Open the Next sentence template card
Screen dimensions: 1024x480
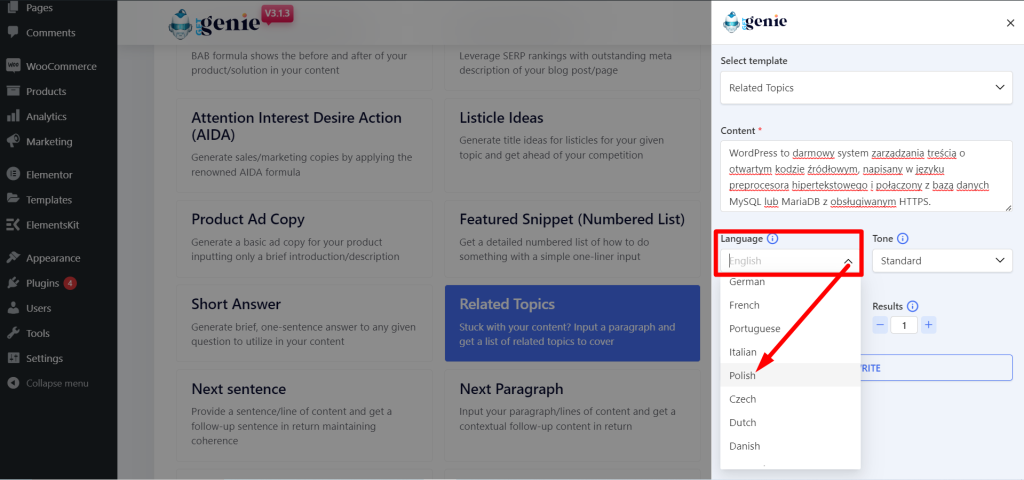[305, 415]
